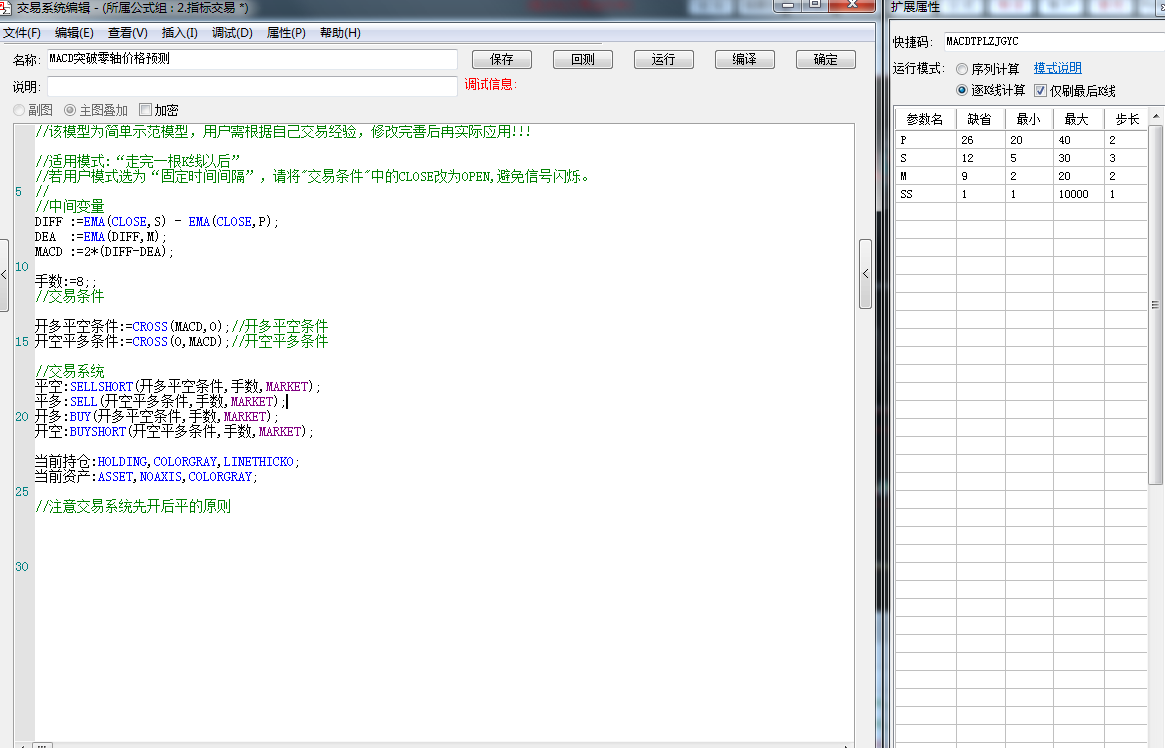Open the 调试(D) menu
The image size is (1165, 748).
point(233,33)
